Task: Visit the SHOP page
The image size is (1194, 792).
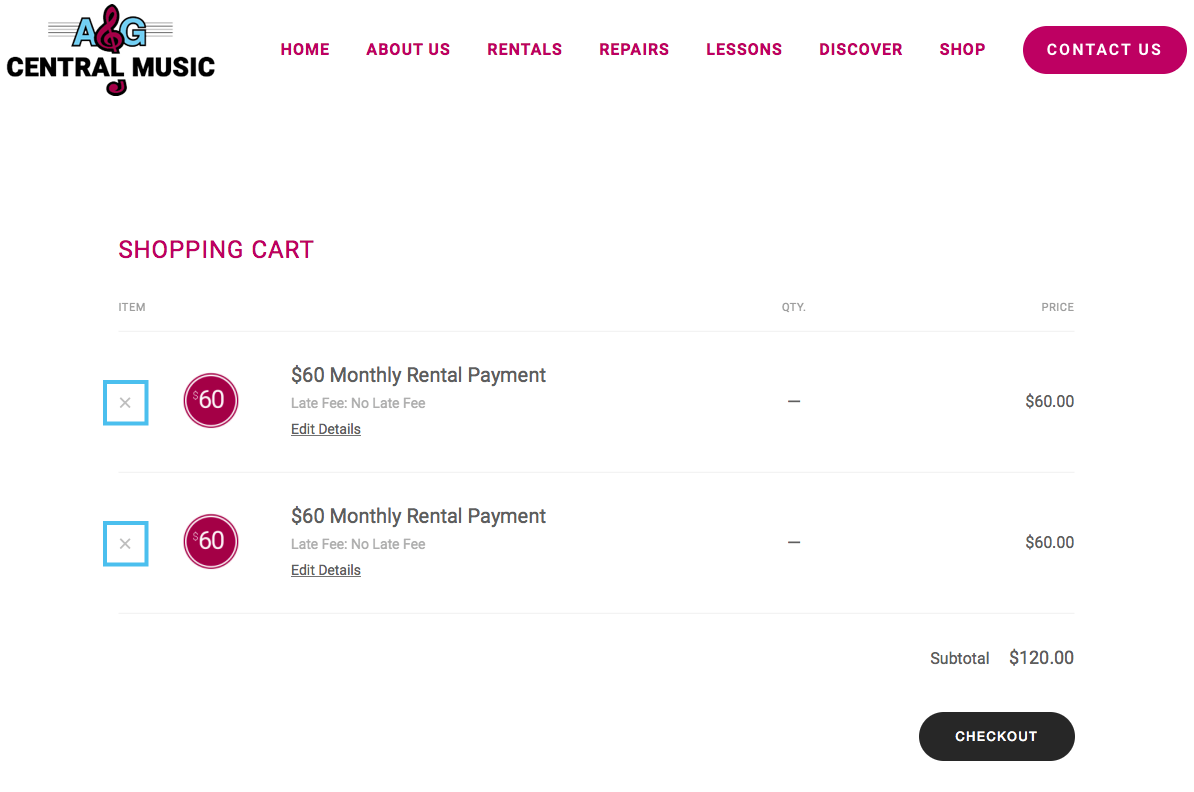Action: pyautogui.click(x=963, y=50)
